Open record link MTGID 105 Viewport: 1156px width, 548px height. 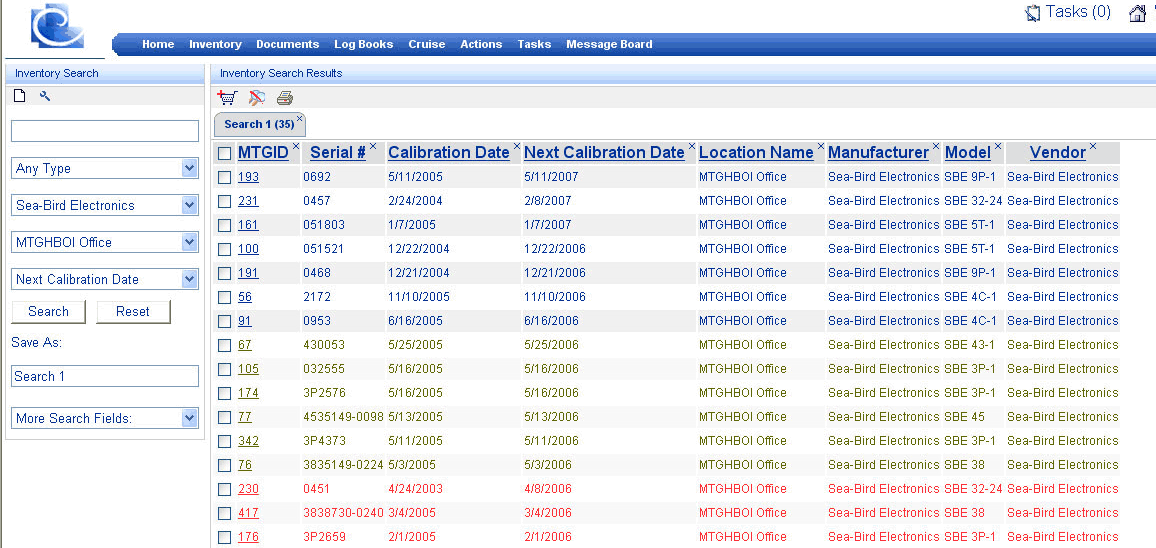(248, 369)
